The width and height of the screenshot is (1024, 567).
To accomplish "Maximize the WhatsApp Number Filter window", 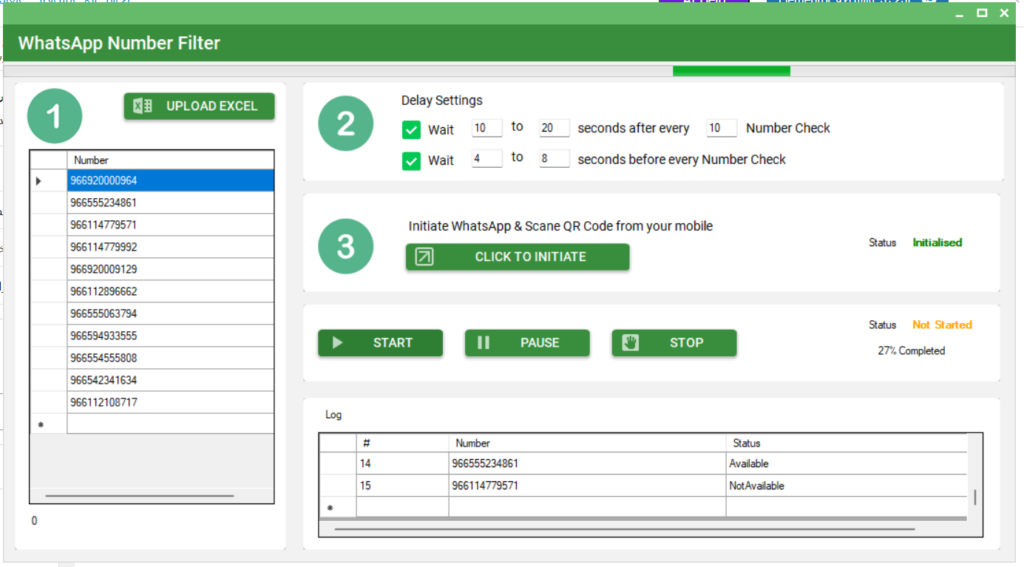I will click(x=982, y=13).
